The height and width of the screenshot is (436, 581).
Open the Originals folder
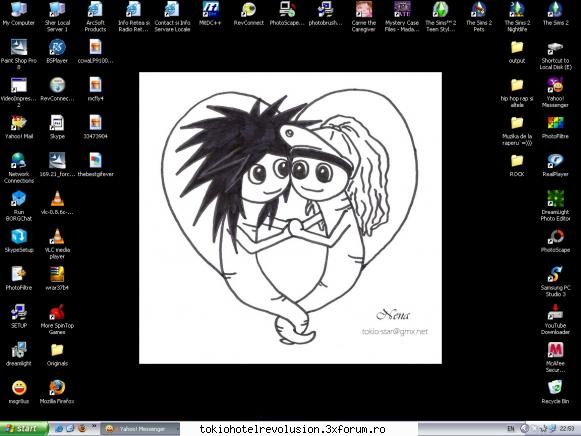pyautogui.click(x=57, y=355)
